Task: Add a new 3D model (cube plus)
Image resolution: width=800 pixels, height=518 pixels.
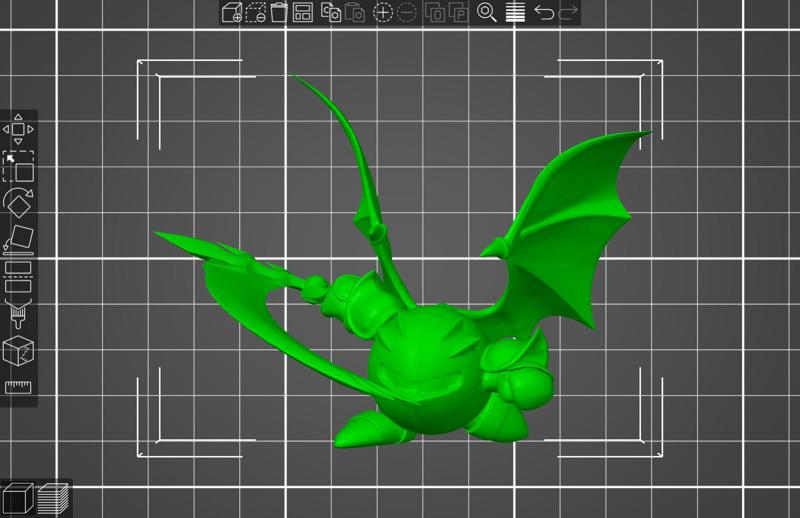Action: pyautogui.click(x=232, y=12)
